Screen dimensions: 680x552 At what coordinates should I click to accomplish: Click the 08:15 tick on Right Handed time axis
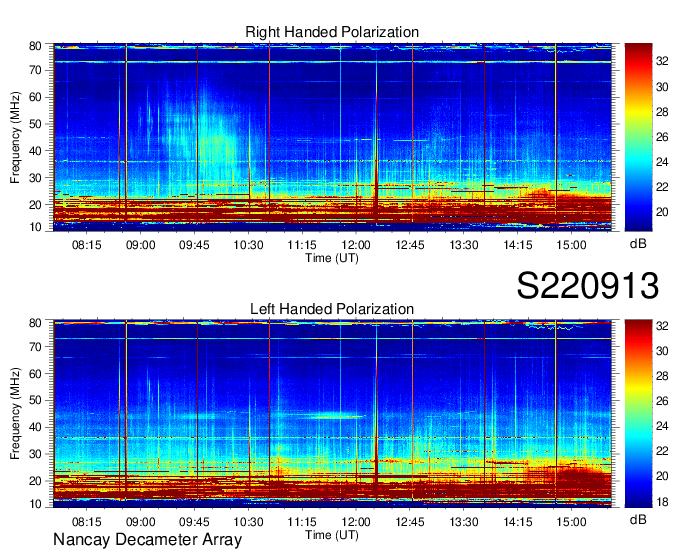87,245
